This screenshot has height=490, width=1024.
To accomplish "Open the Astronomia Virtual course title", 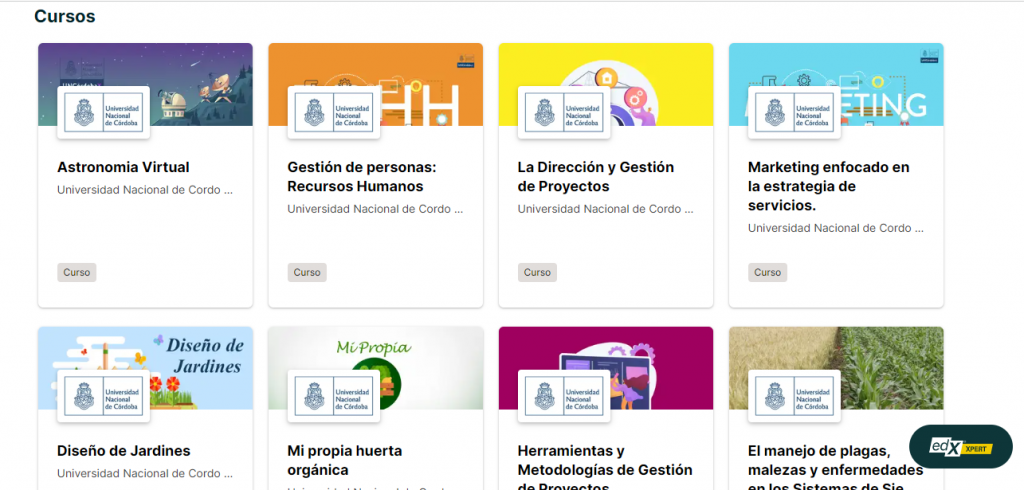I will [123, 167].
